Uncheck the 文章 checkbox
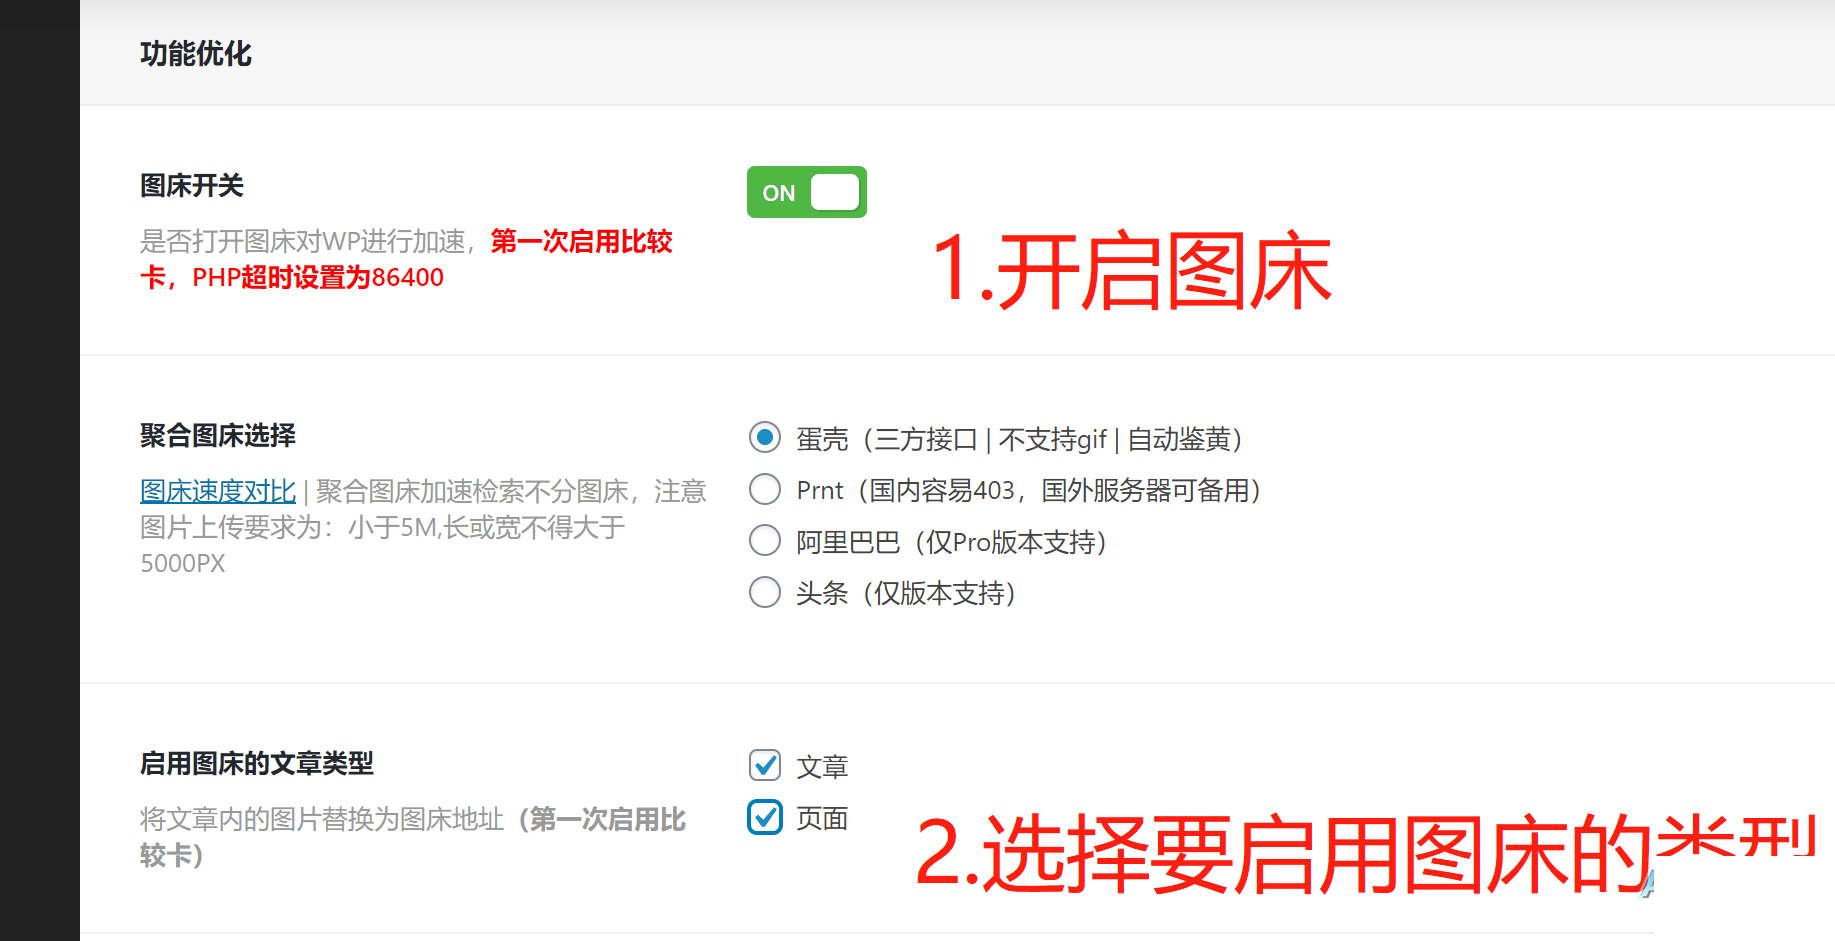 (x=765, y=765)
